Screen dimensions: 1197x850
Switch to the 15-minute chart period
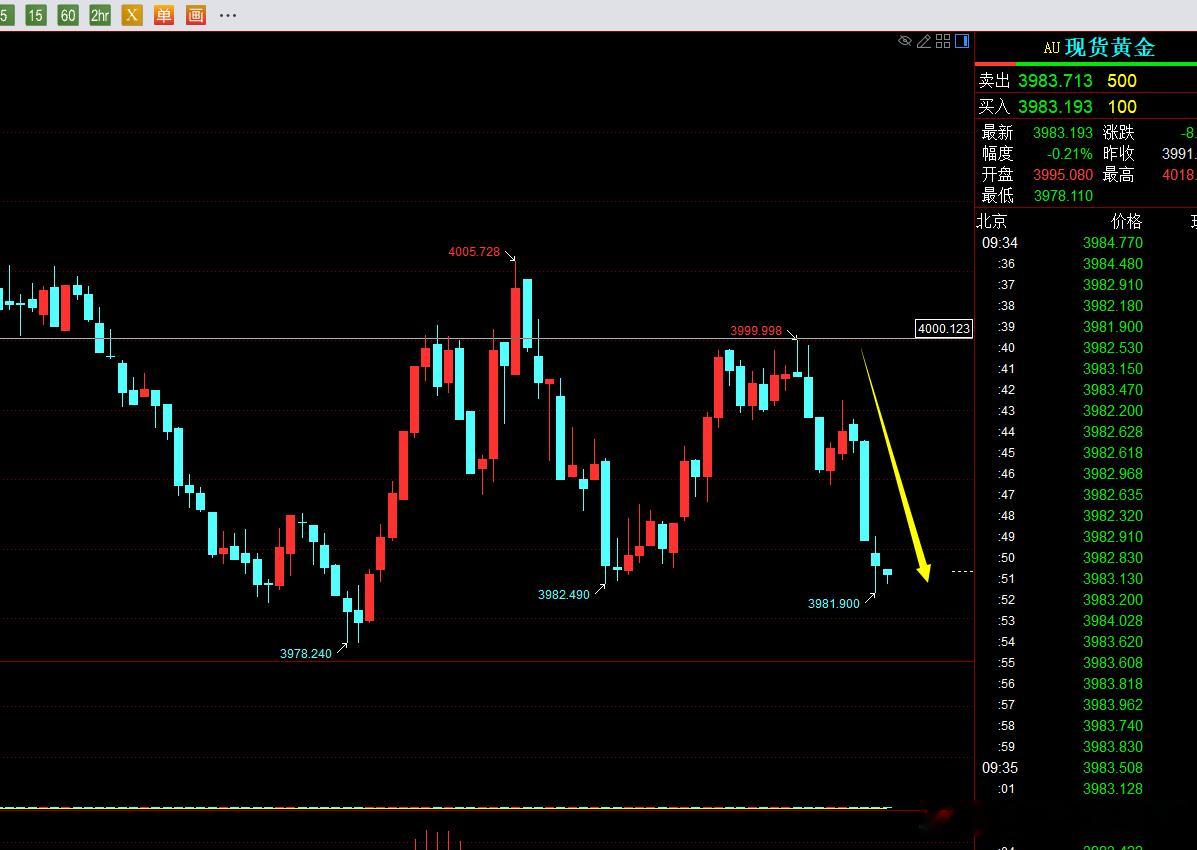(x=35, y=15)
